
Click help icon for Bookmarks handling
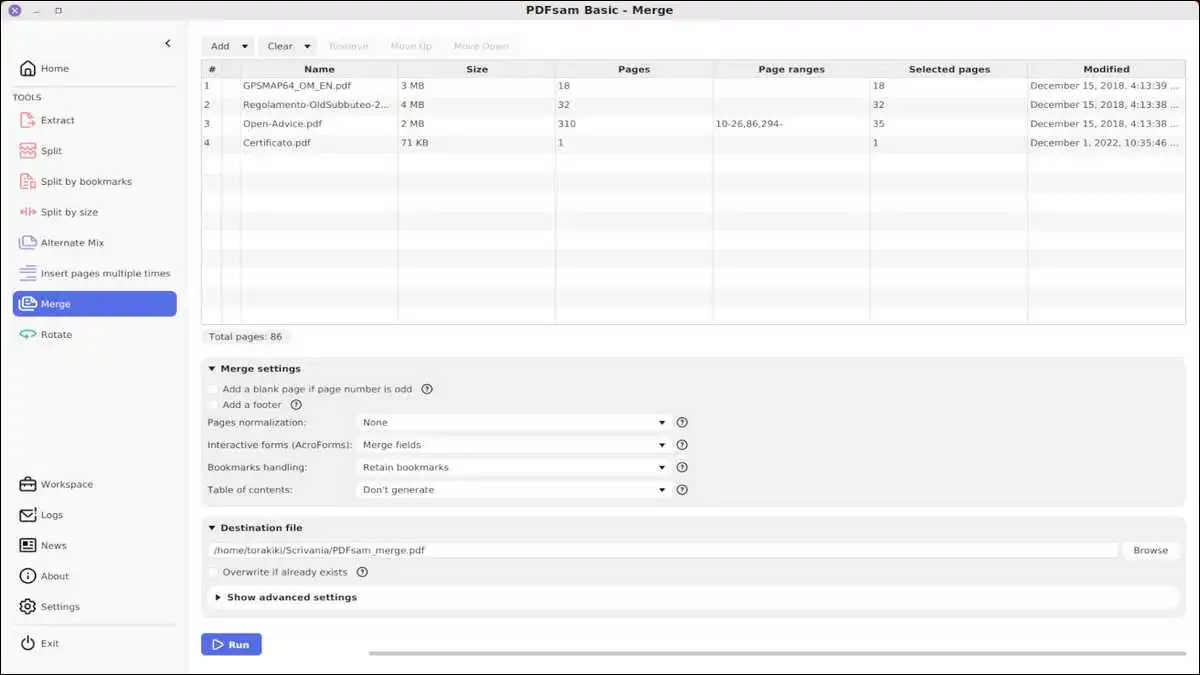(x=682, y=468)
